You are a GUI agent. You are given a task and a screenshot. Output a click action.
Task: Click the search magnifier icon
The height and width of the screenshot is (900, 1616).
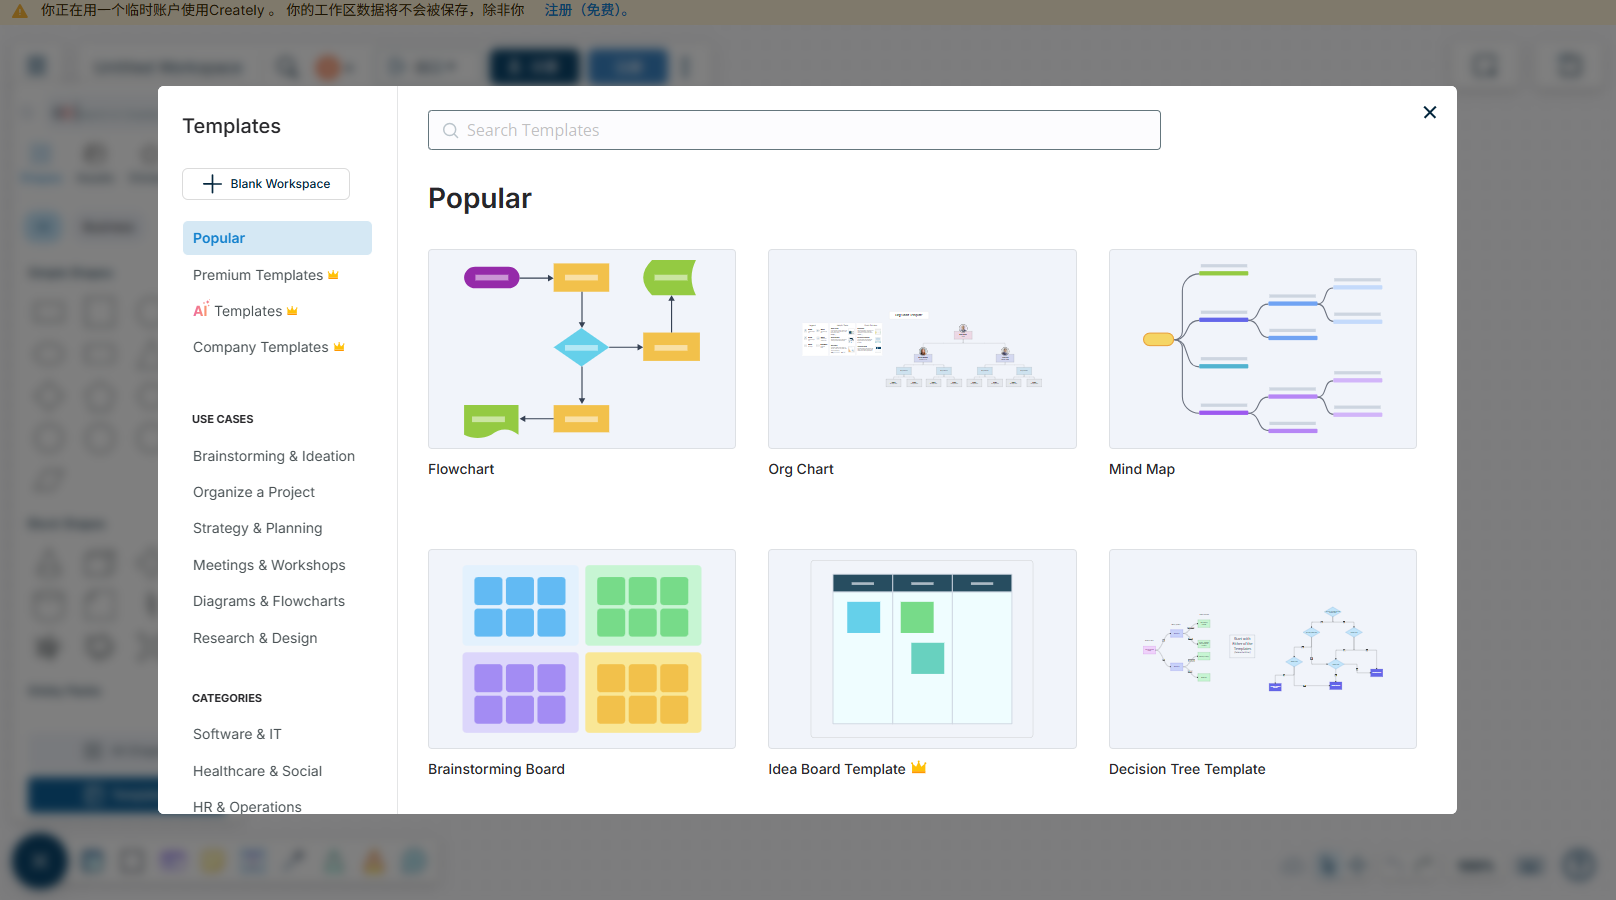(450, 130)
